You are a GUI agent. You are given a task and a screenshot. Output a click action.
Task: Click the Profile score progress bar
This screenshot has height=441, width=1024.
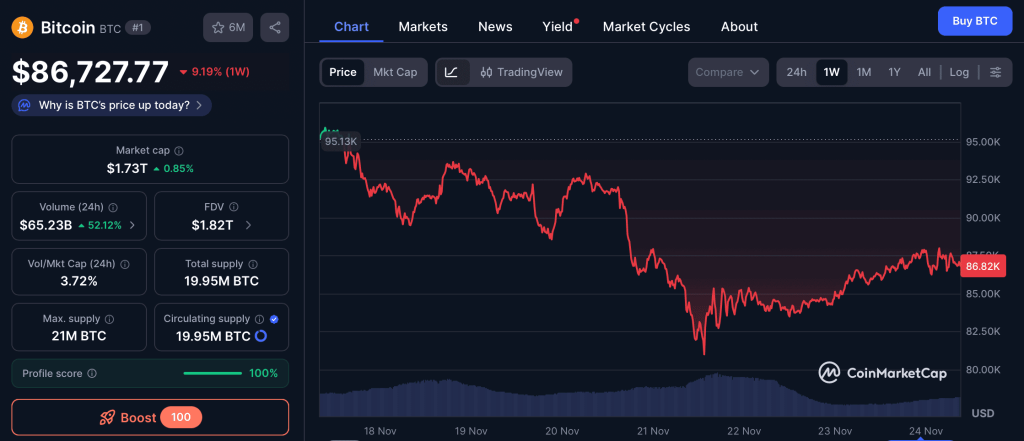(213, 373)
